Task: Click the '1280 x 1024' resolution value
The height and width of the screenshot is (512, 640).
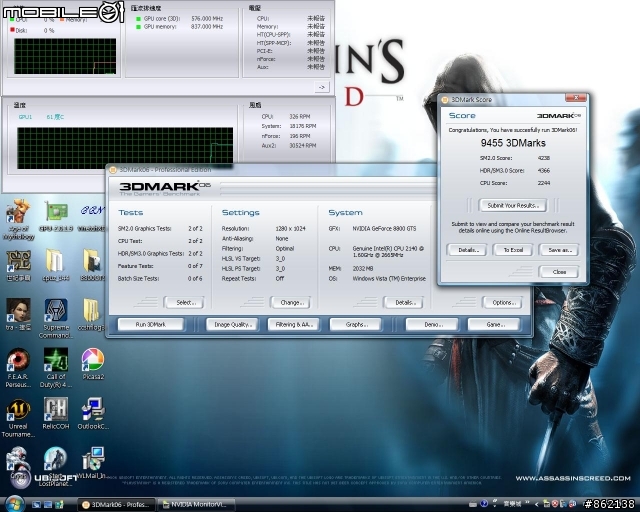Action: coord(290,229)
